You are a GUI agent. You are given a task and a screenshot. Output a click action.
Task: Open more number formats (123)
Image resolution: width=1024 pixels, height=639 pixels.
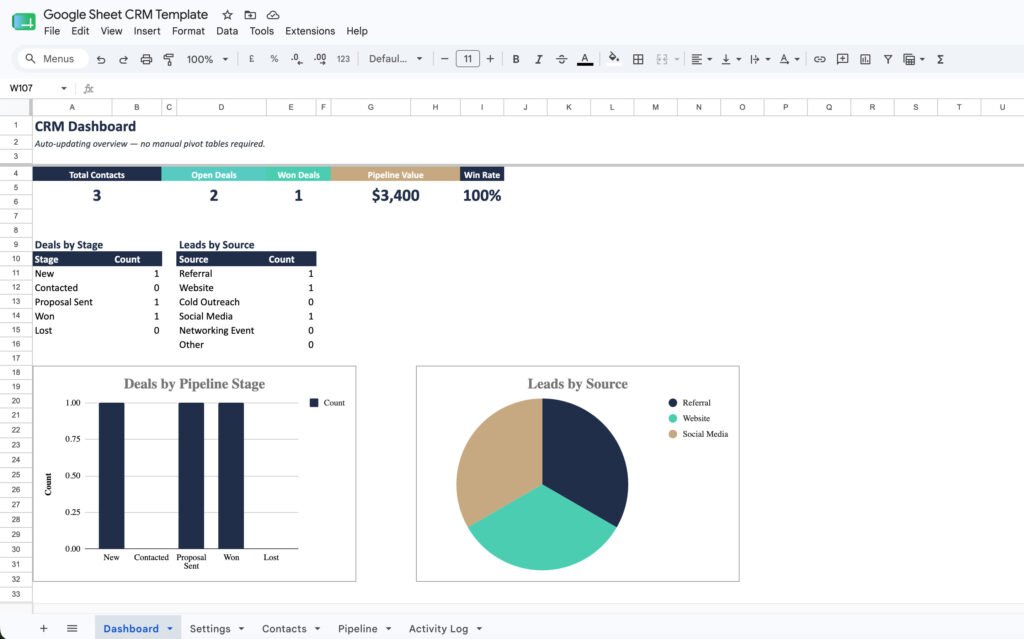[x=343, y=59]
